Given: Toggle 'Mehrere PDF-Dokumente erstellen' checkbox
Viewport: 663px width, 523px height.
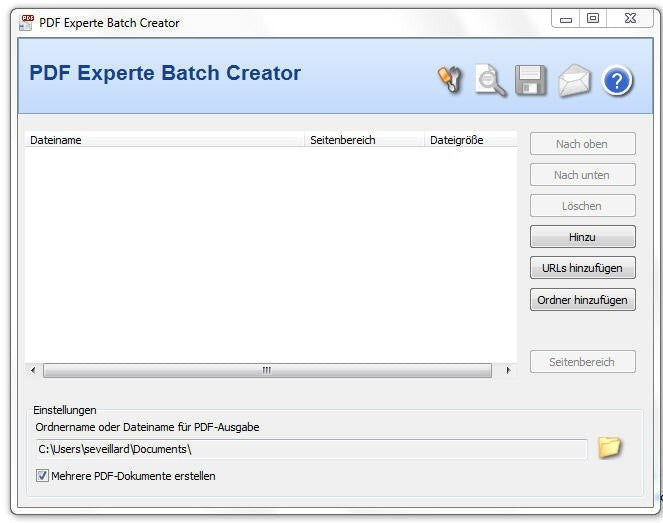Looking at the screenshot, I should pos(42,476).
